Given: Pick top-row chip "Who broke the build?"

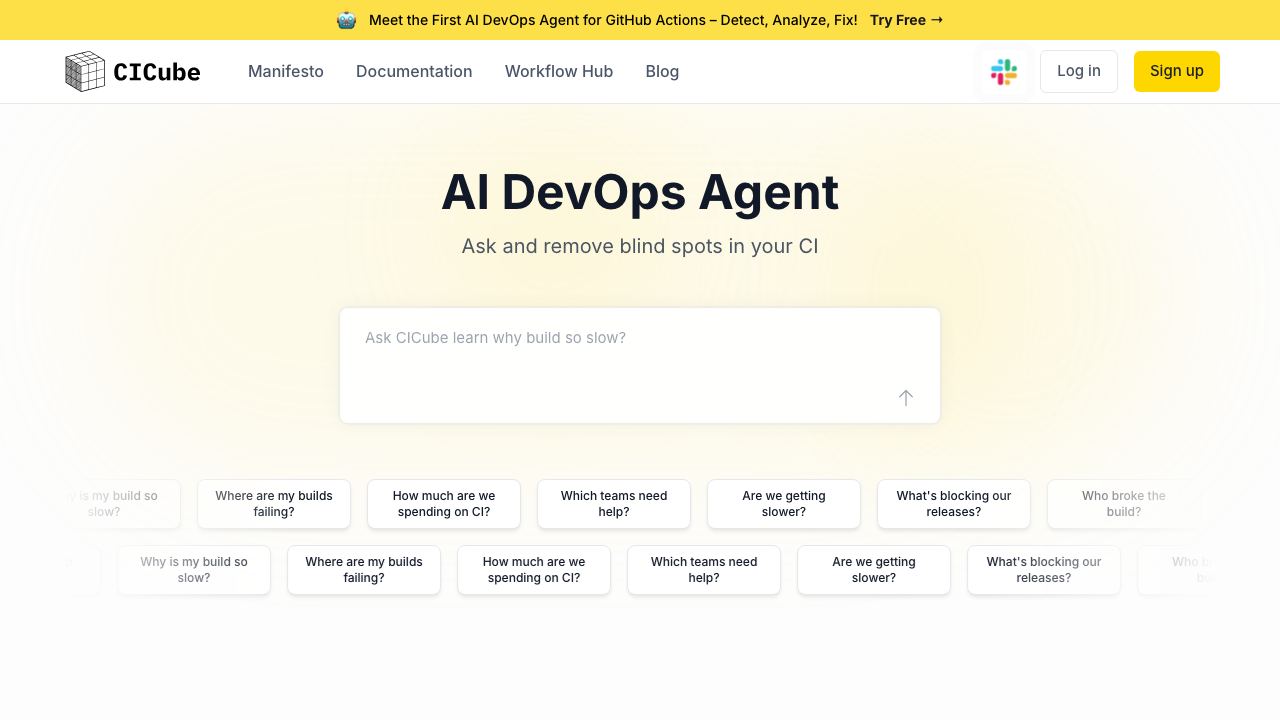Looking at the screenshot, I should point(1124,504).
